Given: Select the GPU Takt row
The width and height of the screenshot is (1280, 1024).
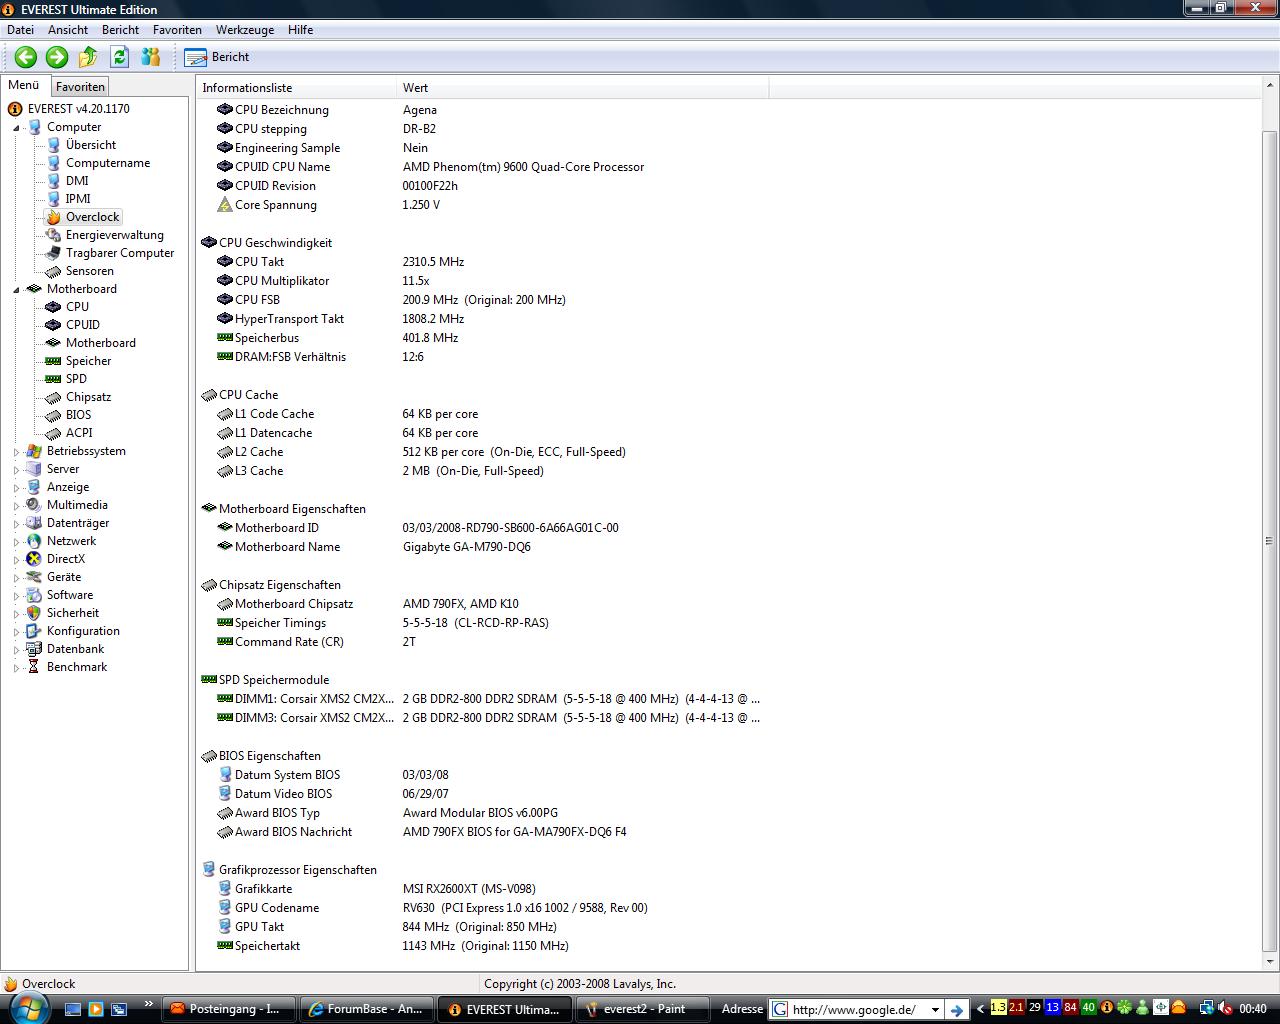Looking at the screenshot, I should [x=483, y=927].
